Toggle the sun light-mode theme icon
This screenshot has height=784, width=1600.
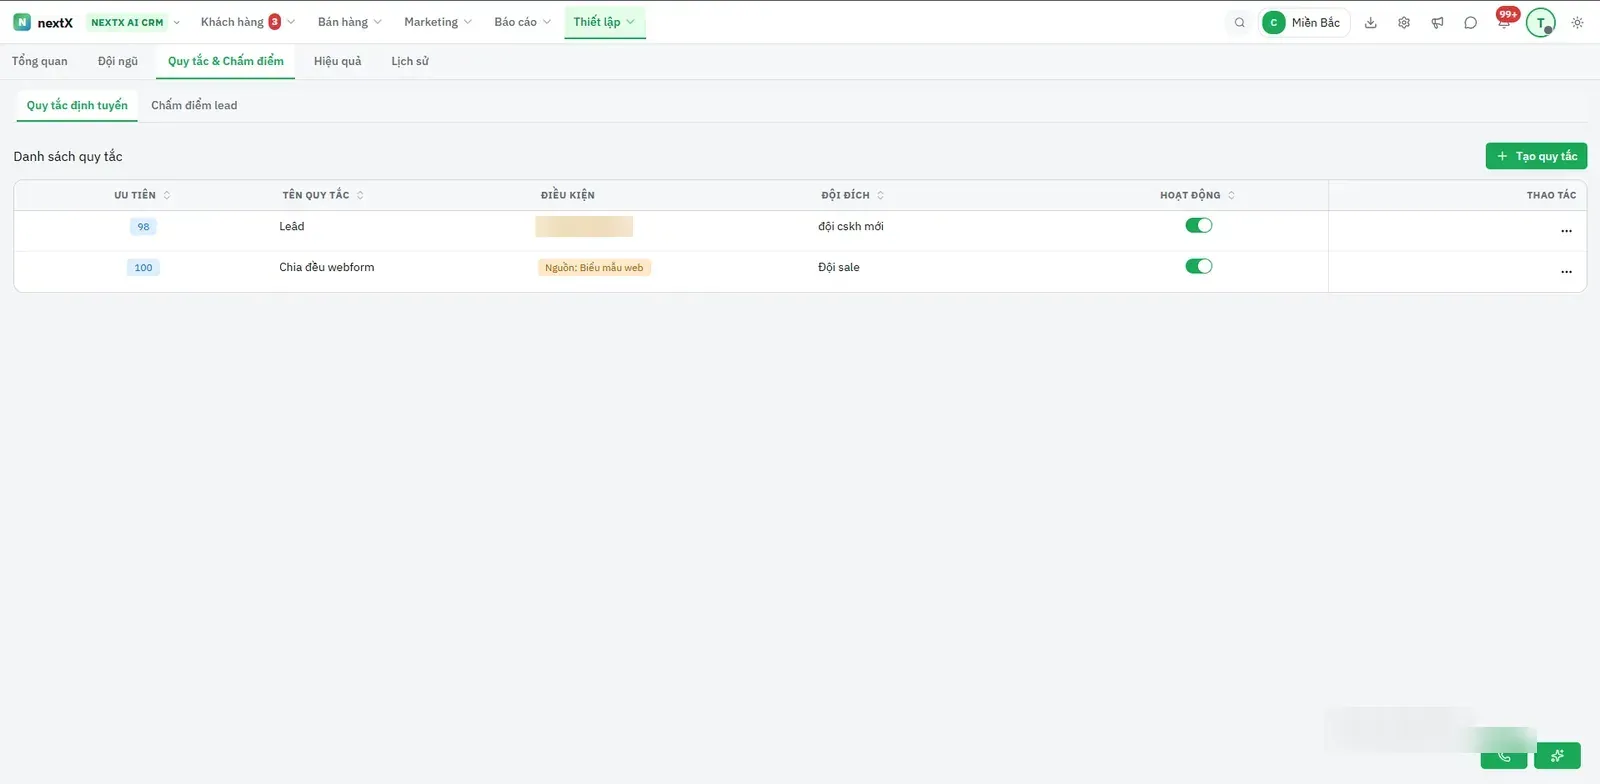1577,23
